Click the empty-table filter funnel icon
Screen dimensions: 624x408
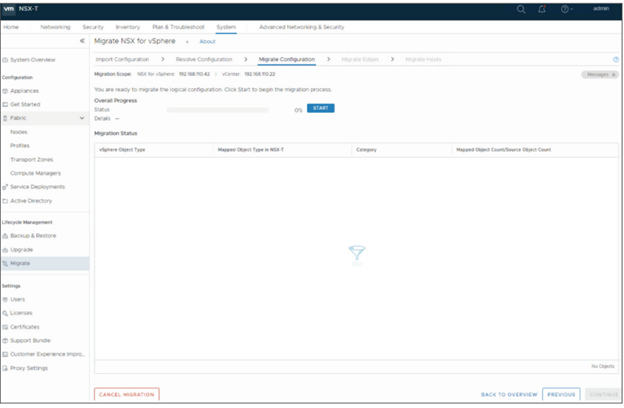[x=357, y=253]
